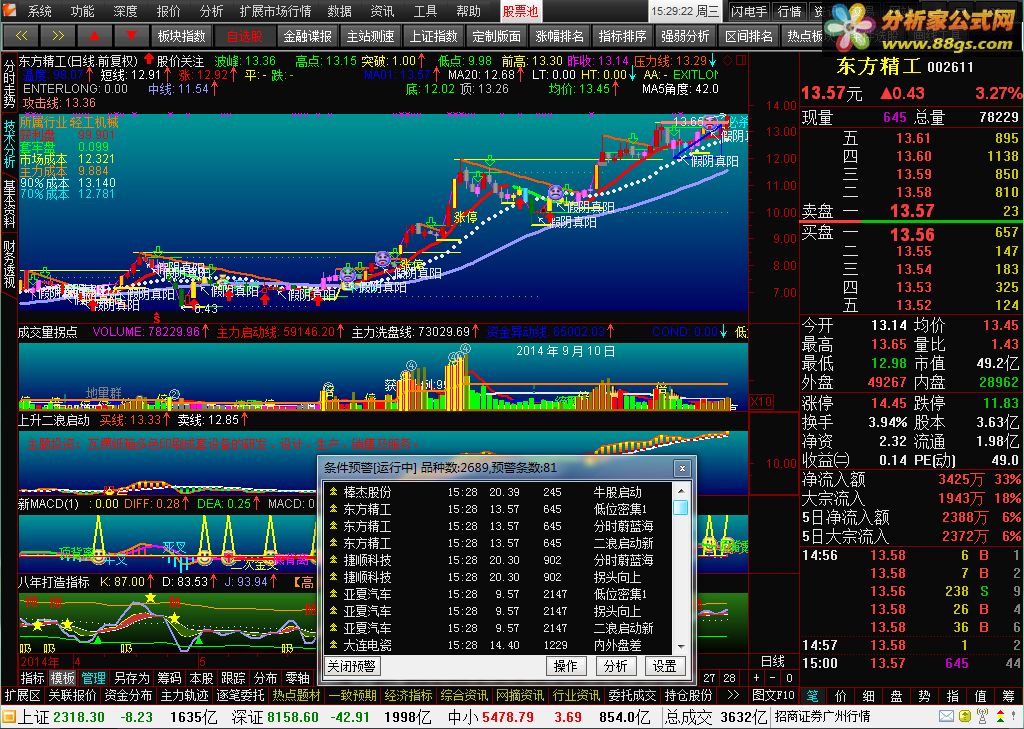Screen dimensions: 1024x729
Task: Open the 帮助 menu
Action: (x=468, y=11)
